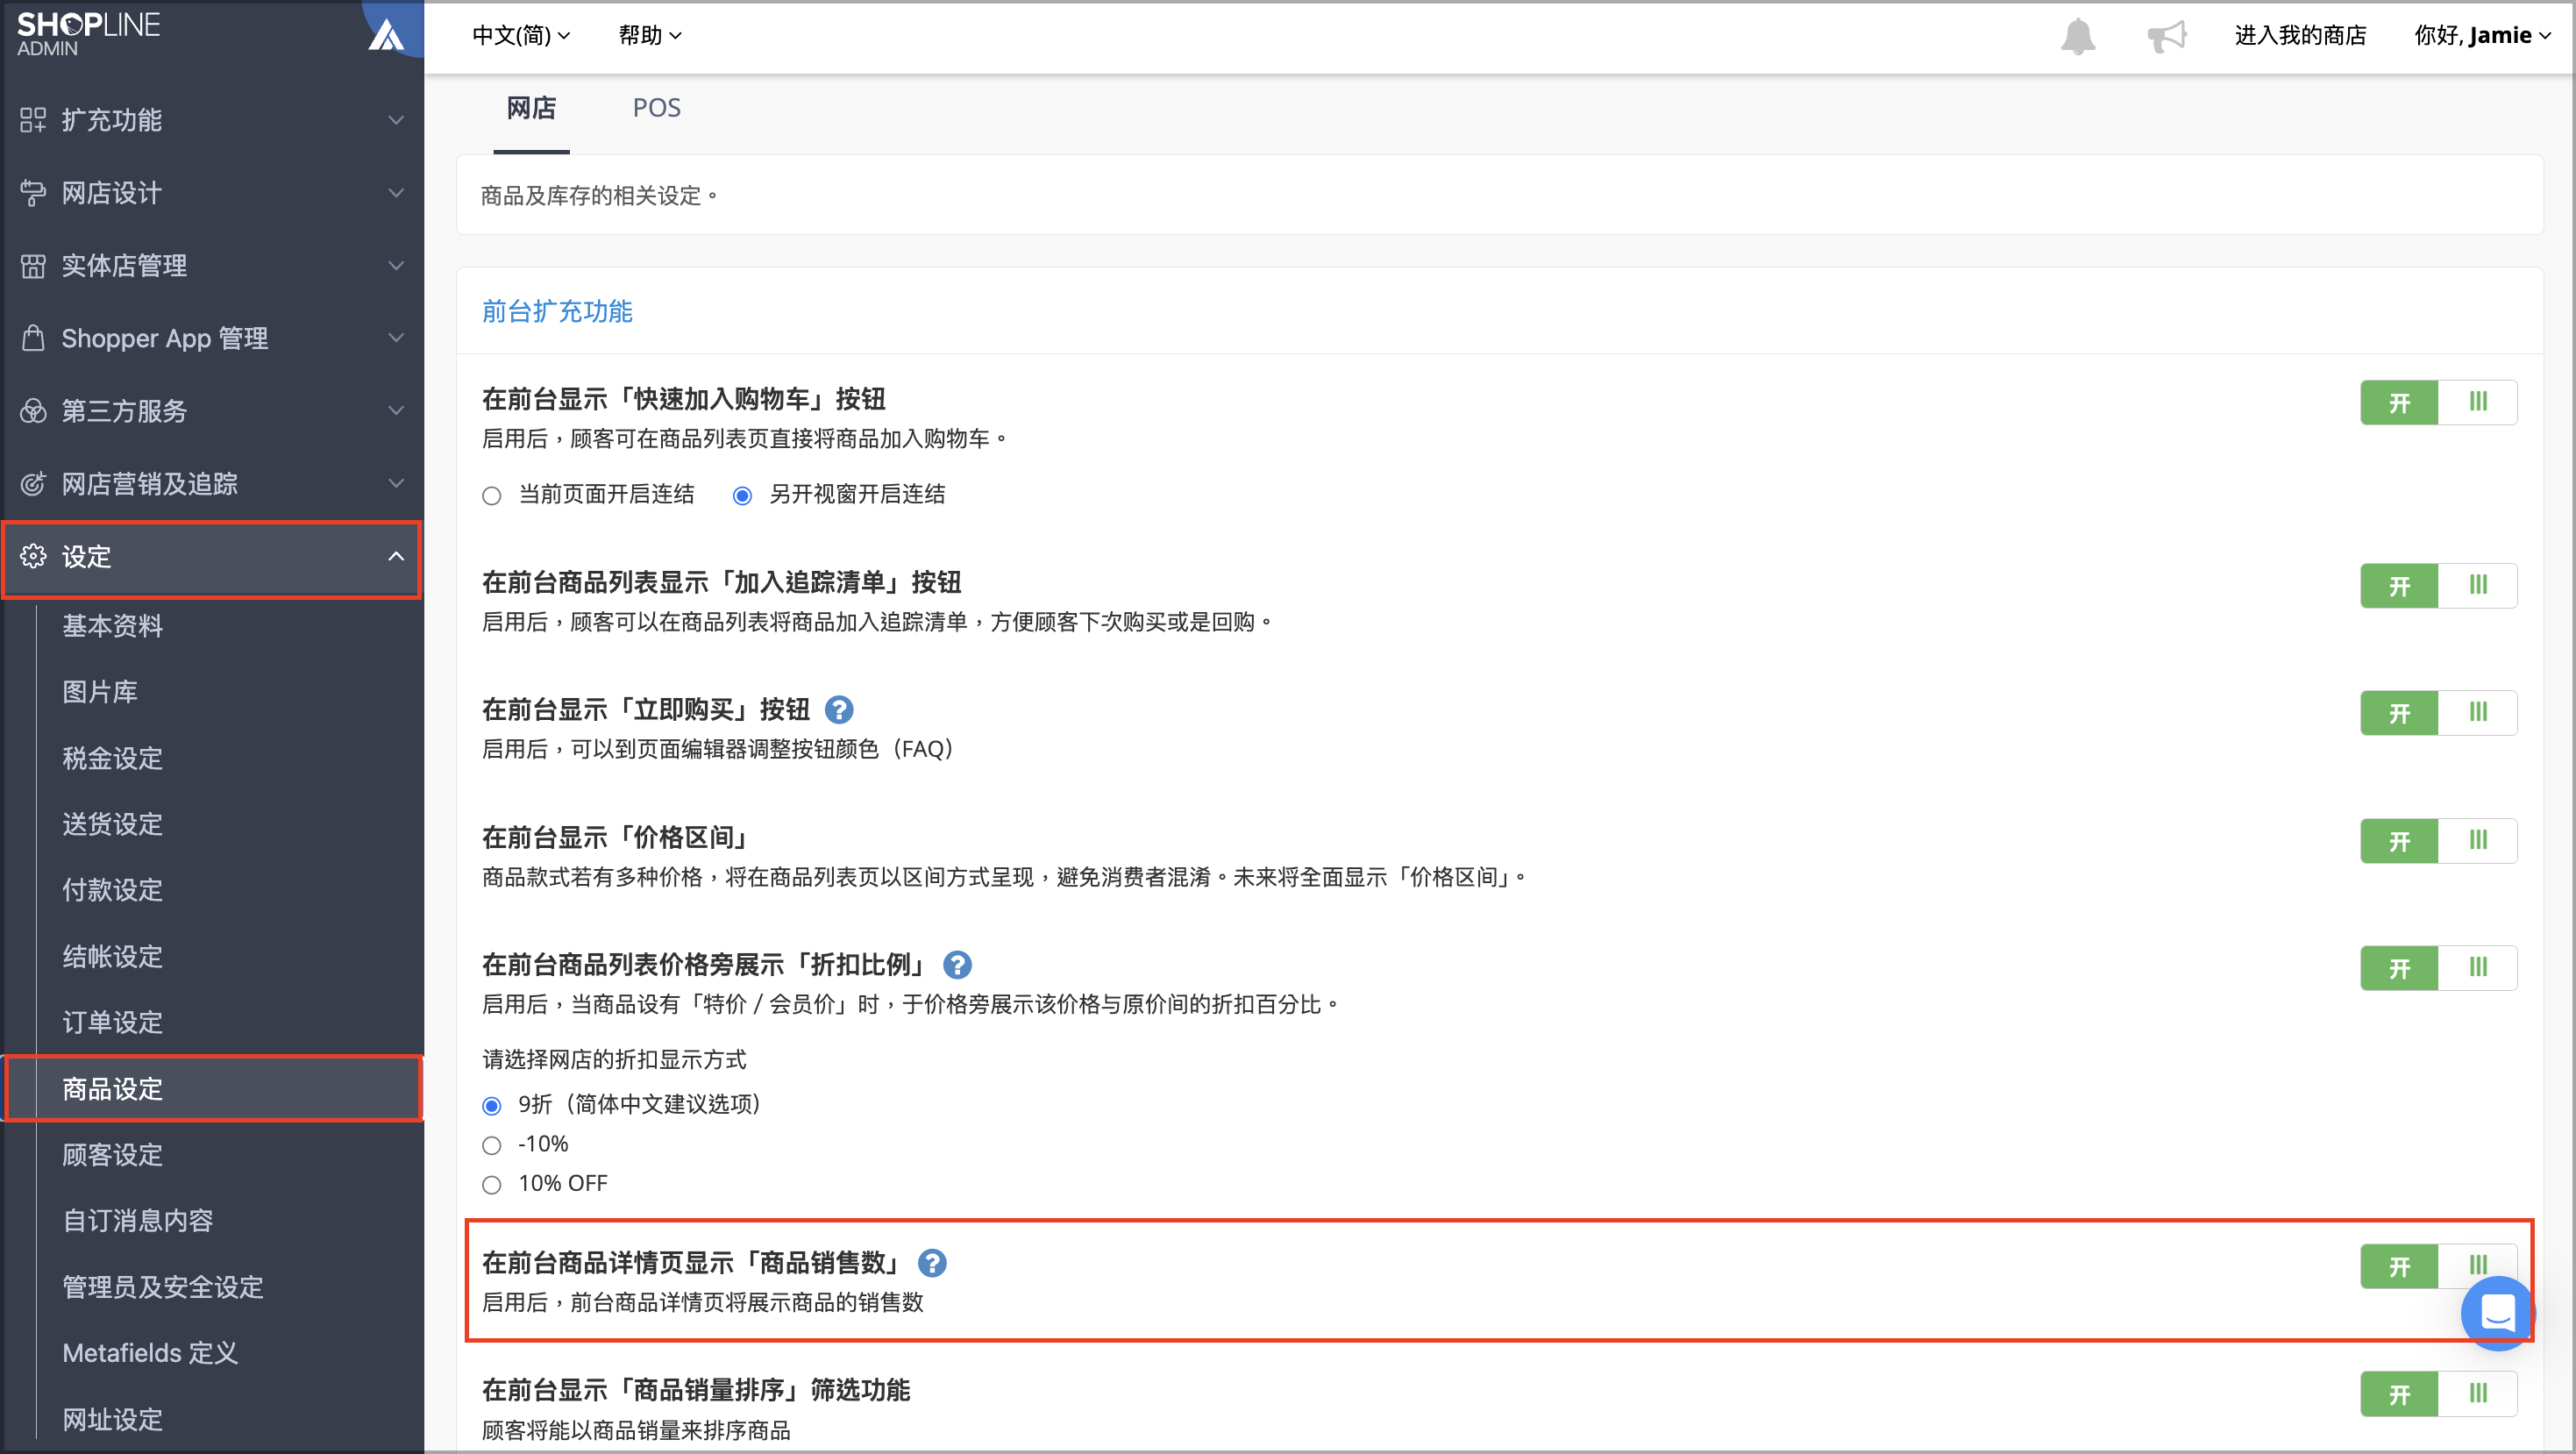The width and height of the screenshot is (2576, 1454).
Task: Toggle 快速加入购物车 button switch
Action: [x=2438, y=402]
